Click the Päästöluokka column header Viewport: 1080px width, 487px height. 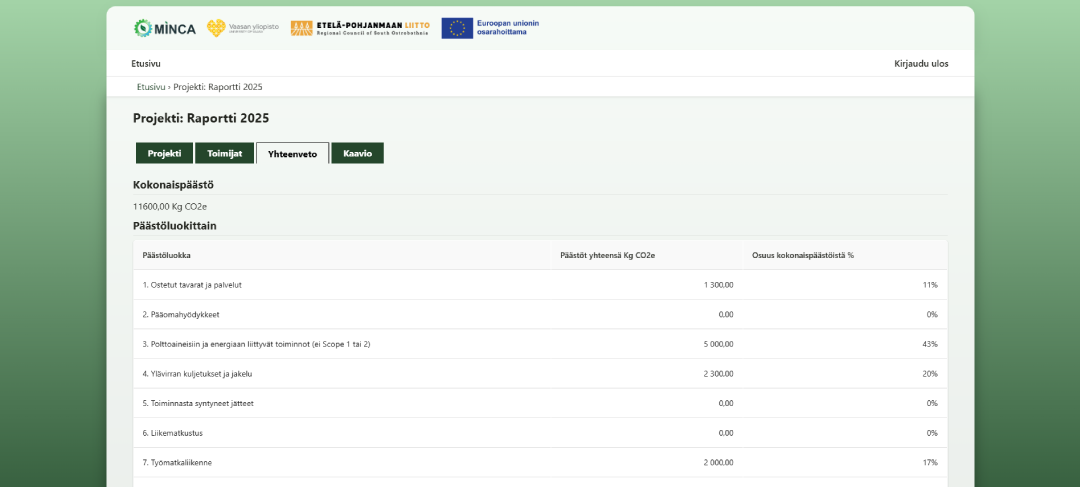(167, 255)
